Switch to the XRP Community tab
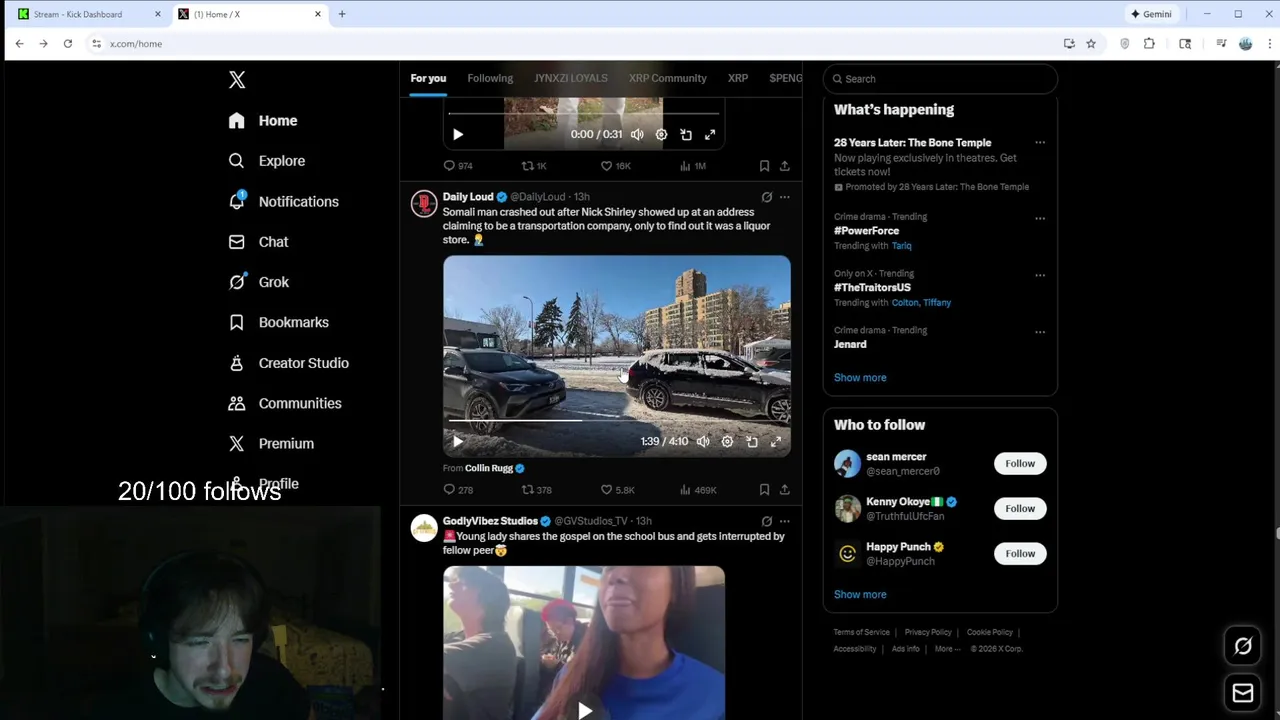Viewport: 1280px width, 720px height. click(x=667, y=78)
